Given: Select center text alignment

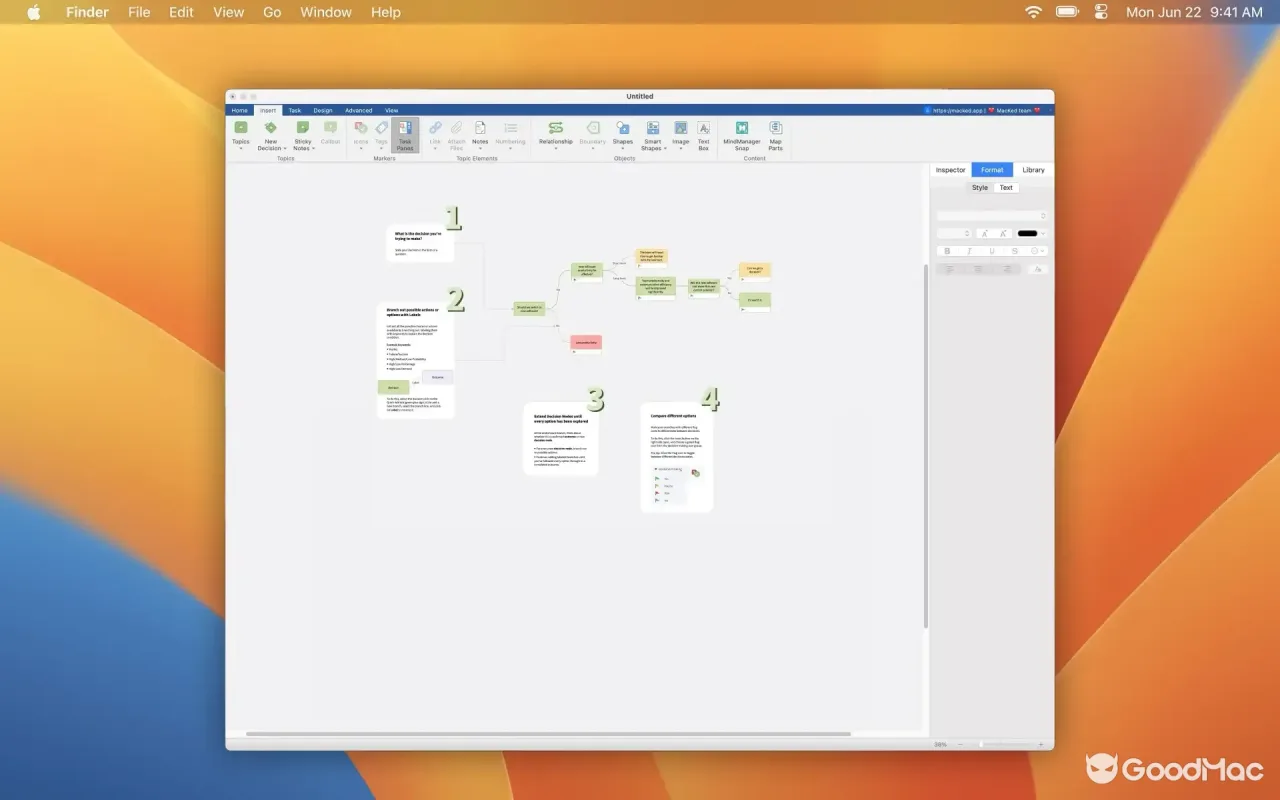Looking at the screenshot, I should 978,269.
